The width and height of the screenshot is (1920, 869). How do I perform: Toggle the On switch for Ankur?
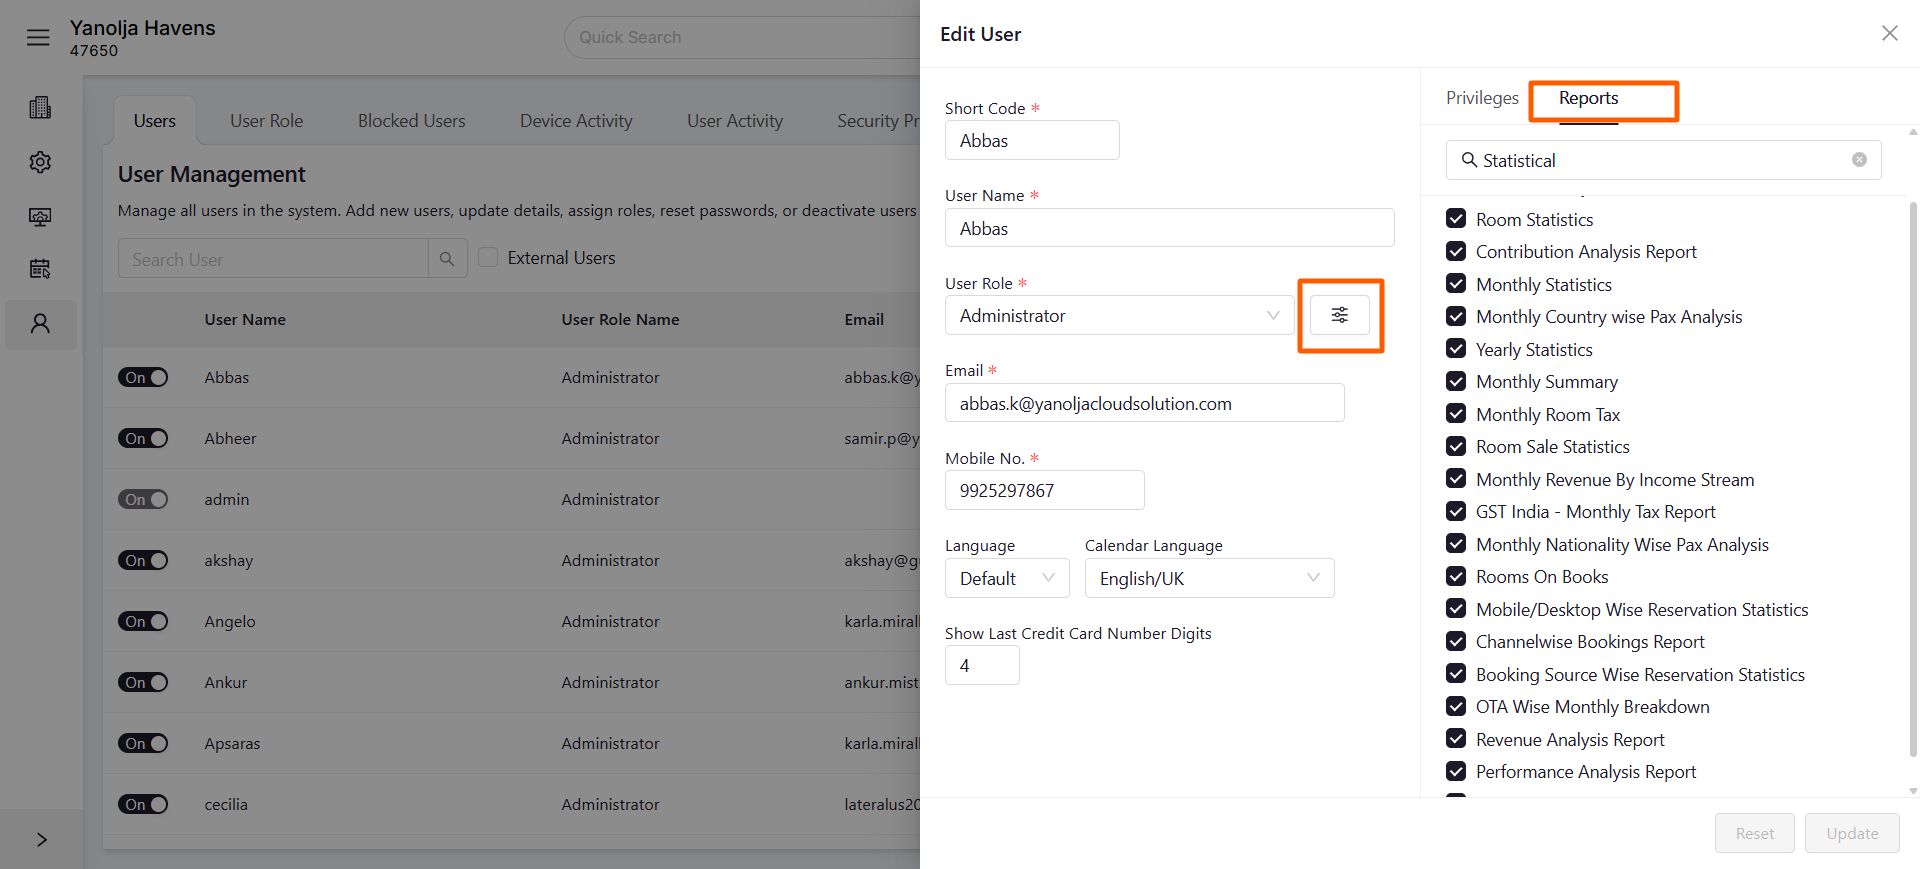coord(143,682)
